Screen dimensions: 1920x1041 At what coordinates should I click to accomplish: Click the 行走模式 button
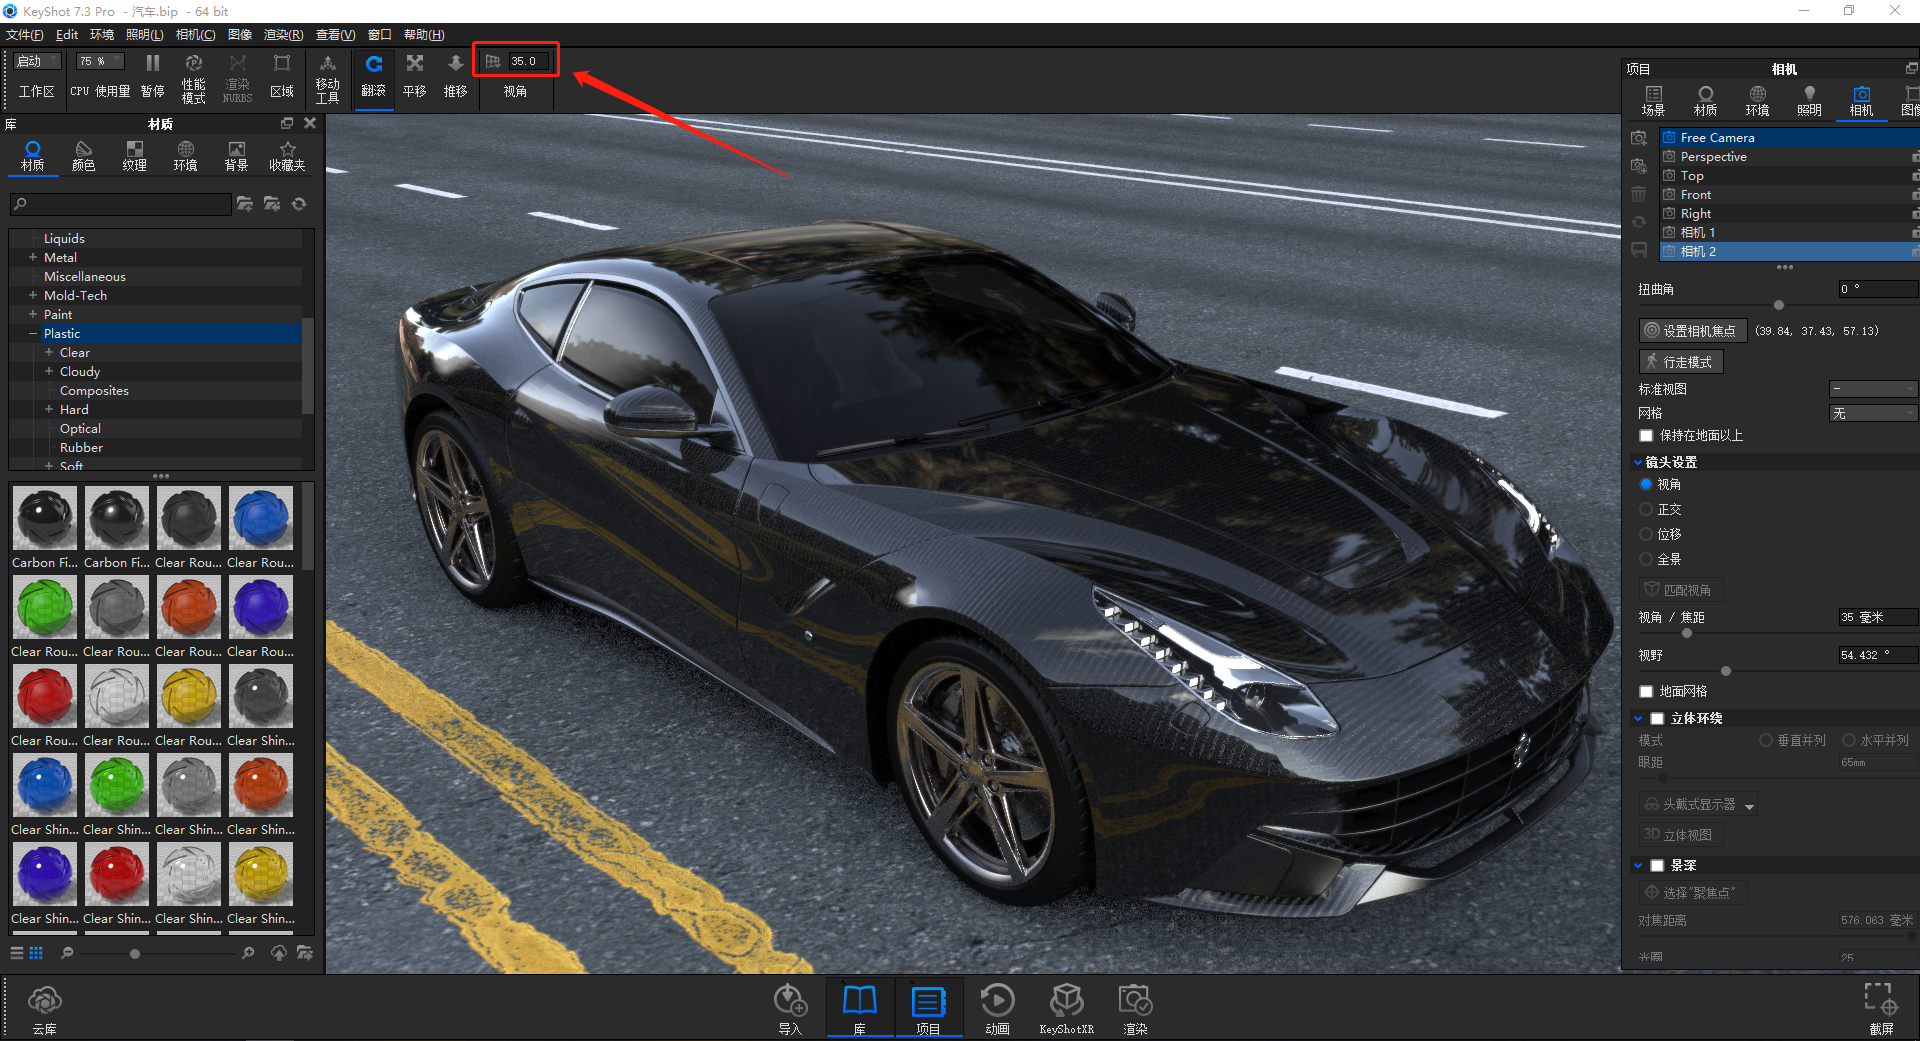coord(1680,361)
